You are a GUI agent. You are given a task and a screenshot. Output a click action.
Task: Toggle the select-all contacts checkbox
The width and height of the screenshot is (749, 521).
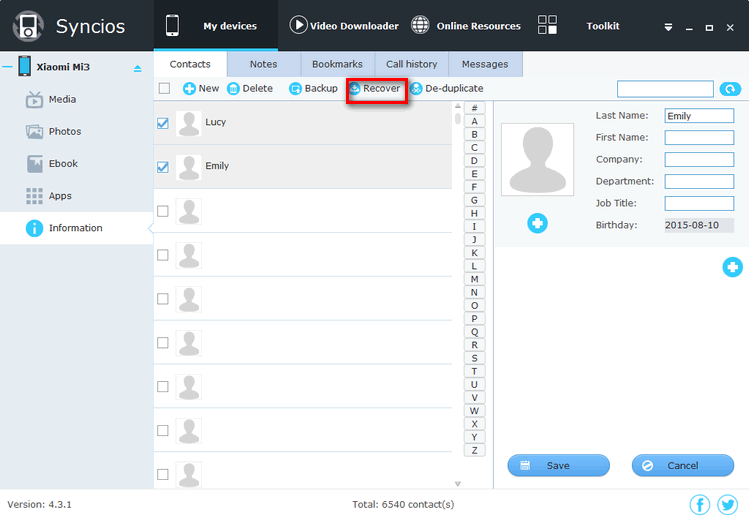click(x=164, y=88)
